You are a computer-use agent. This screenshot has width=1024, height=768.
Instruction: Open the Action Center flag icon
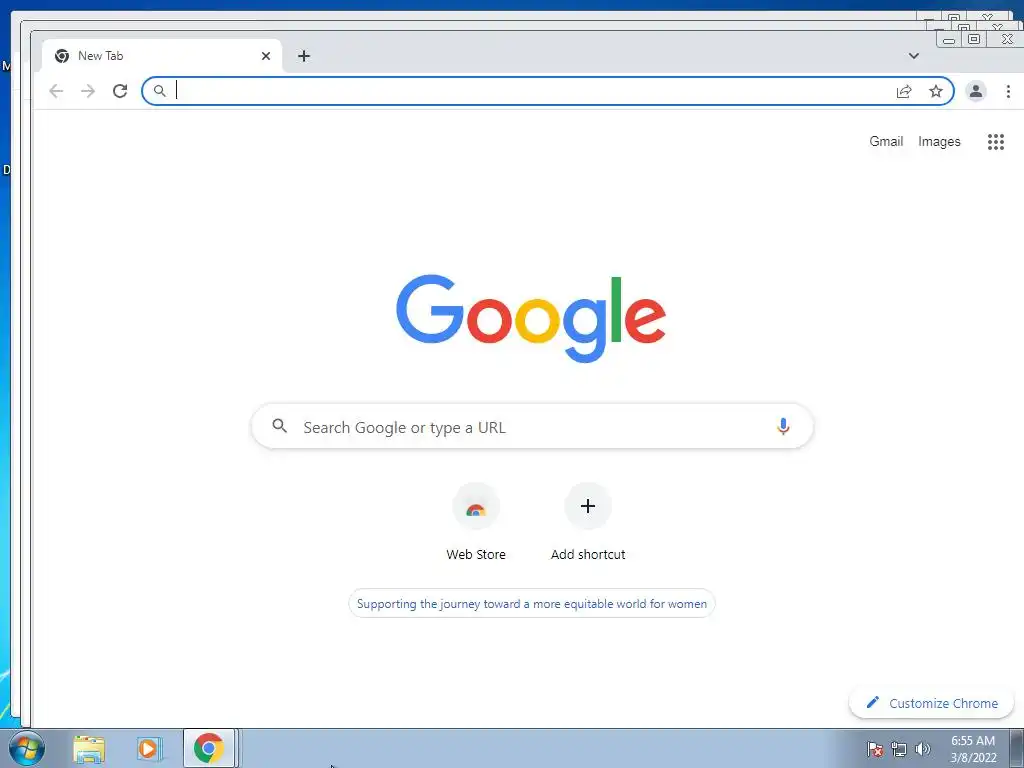point(875,749)
